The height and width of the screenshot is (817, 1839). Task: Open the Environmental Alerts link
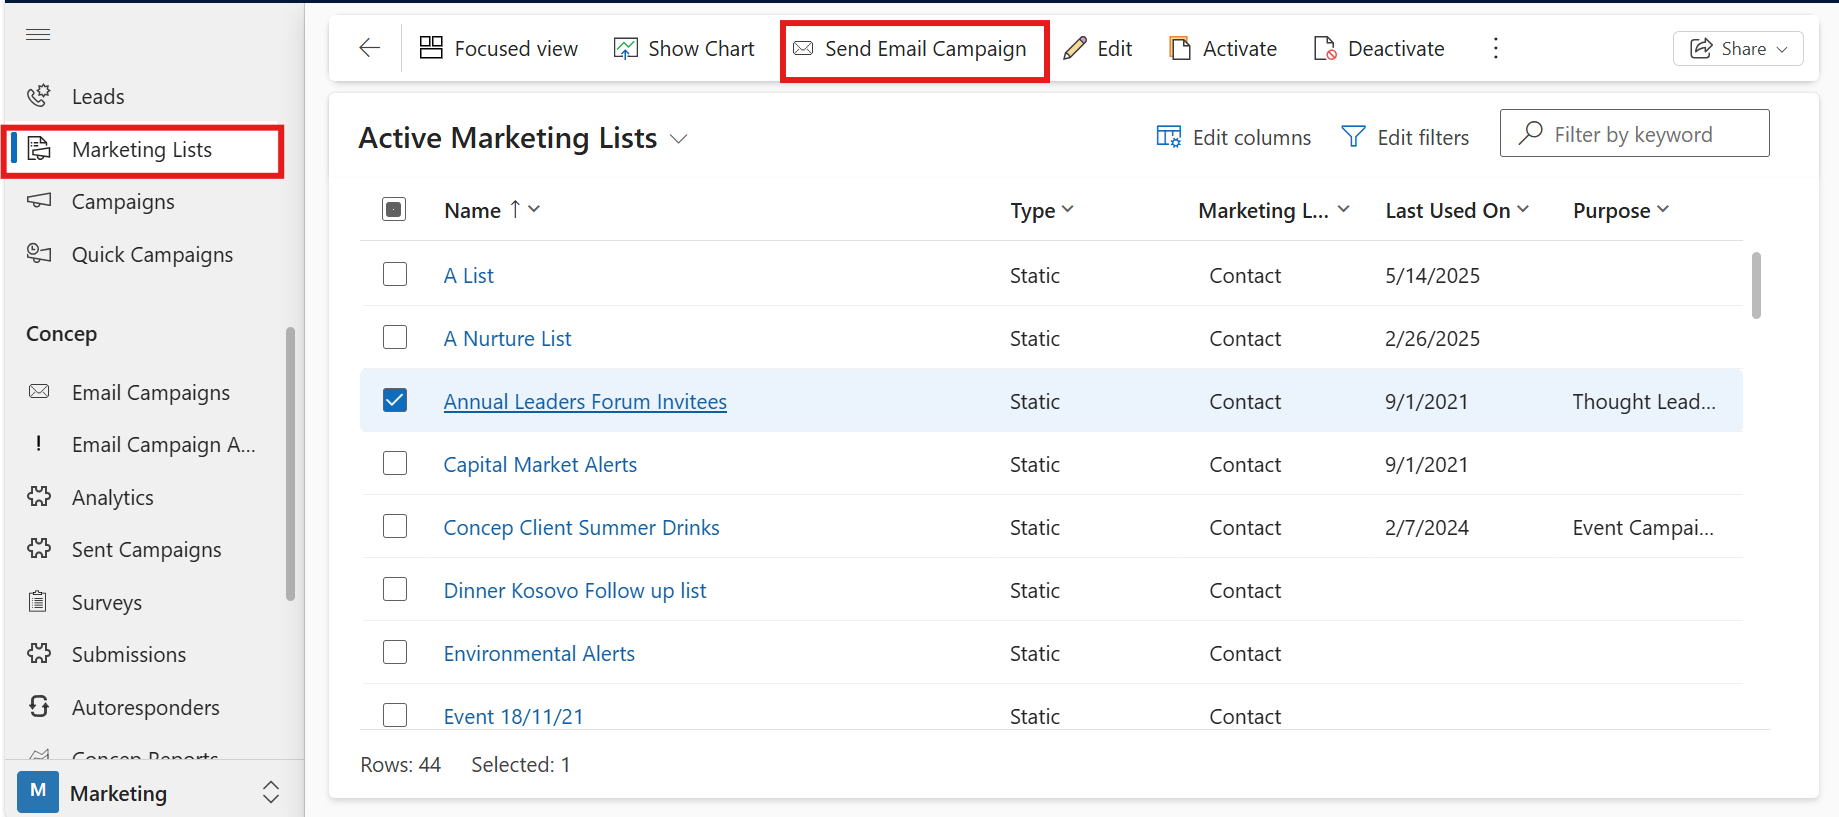coord(539,653)
